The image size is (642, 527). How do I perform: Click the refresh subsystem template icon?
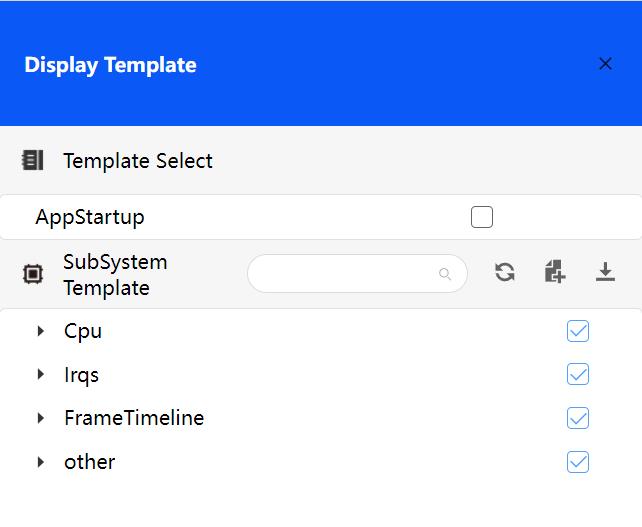(505, 272)
